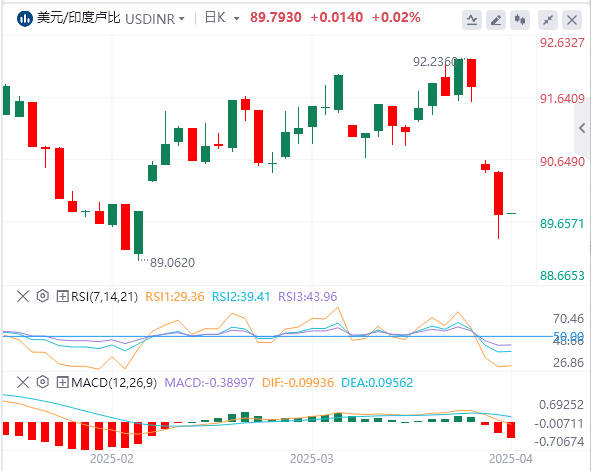
Task: Click the RSI2:39.41 readout
Action: pyautogui.click(x=241, y=297)
